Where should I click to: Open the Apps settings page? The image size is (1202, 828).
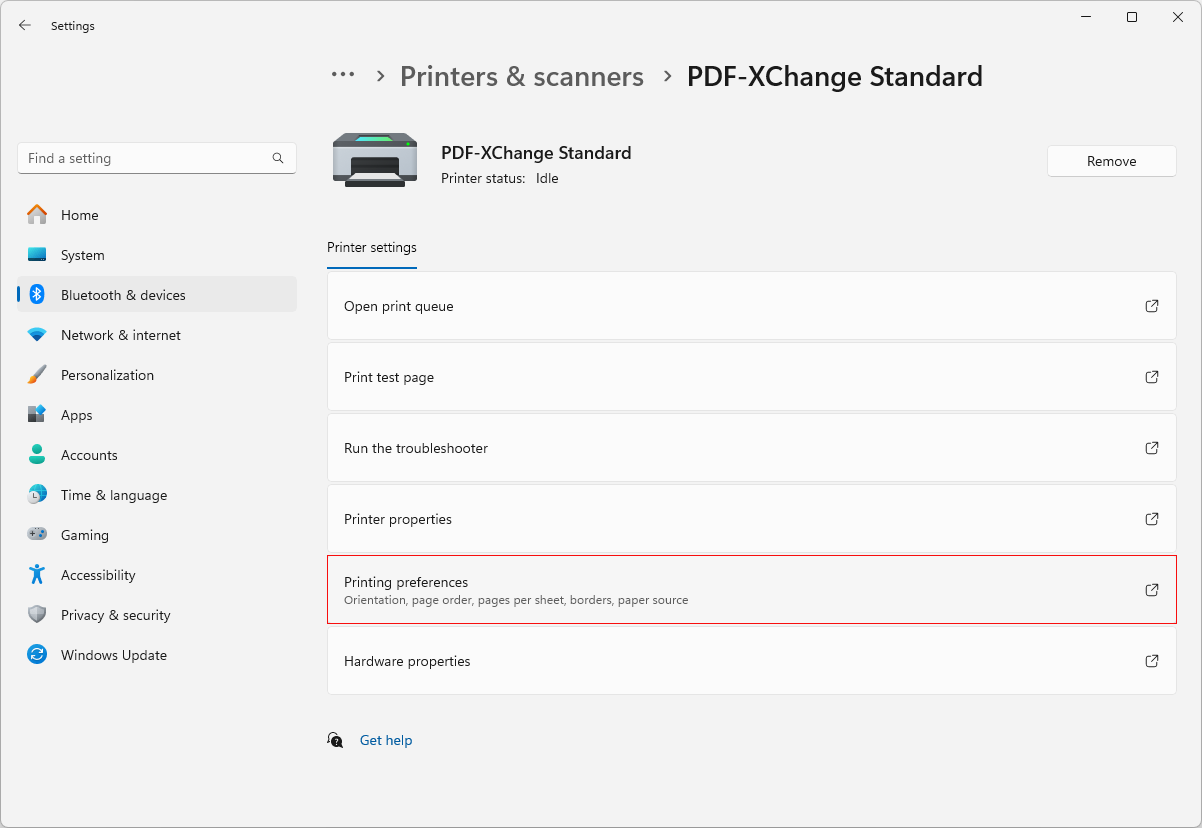[x=157, y=415]
